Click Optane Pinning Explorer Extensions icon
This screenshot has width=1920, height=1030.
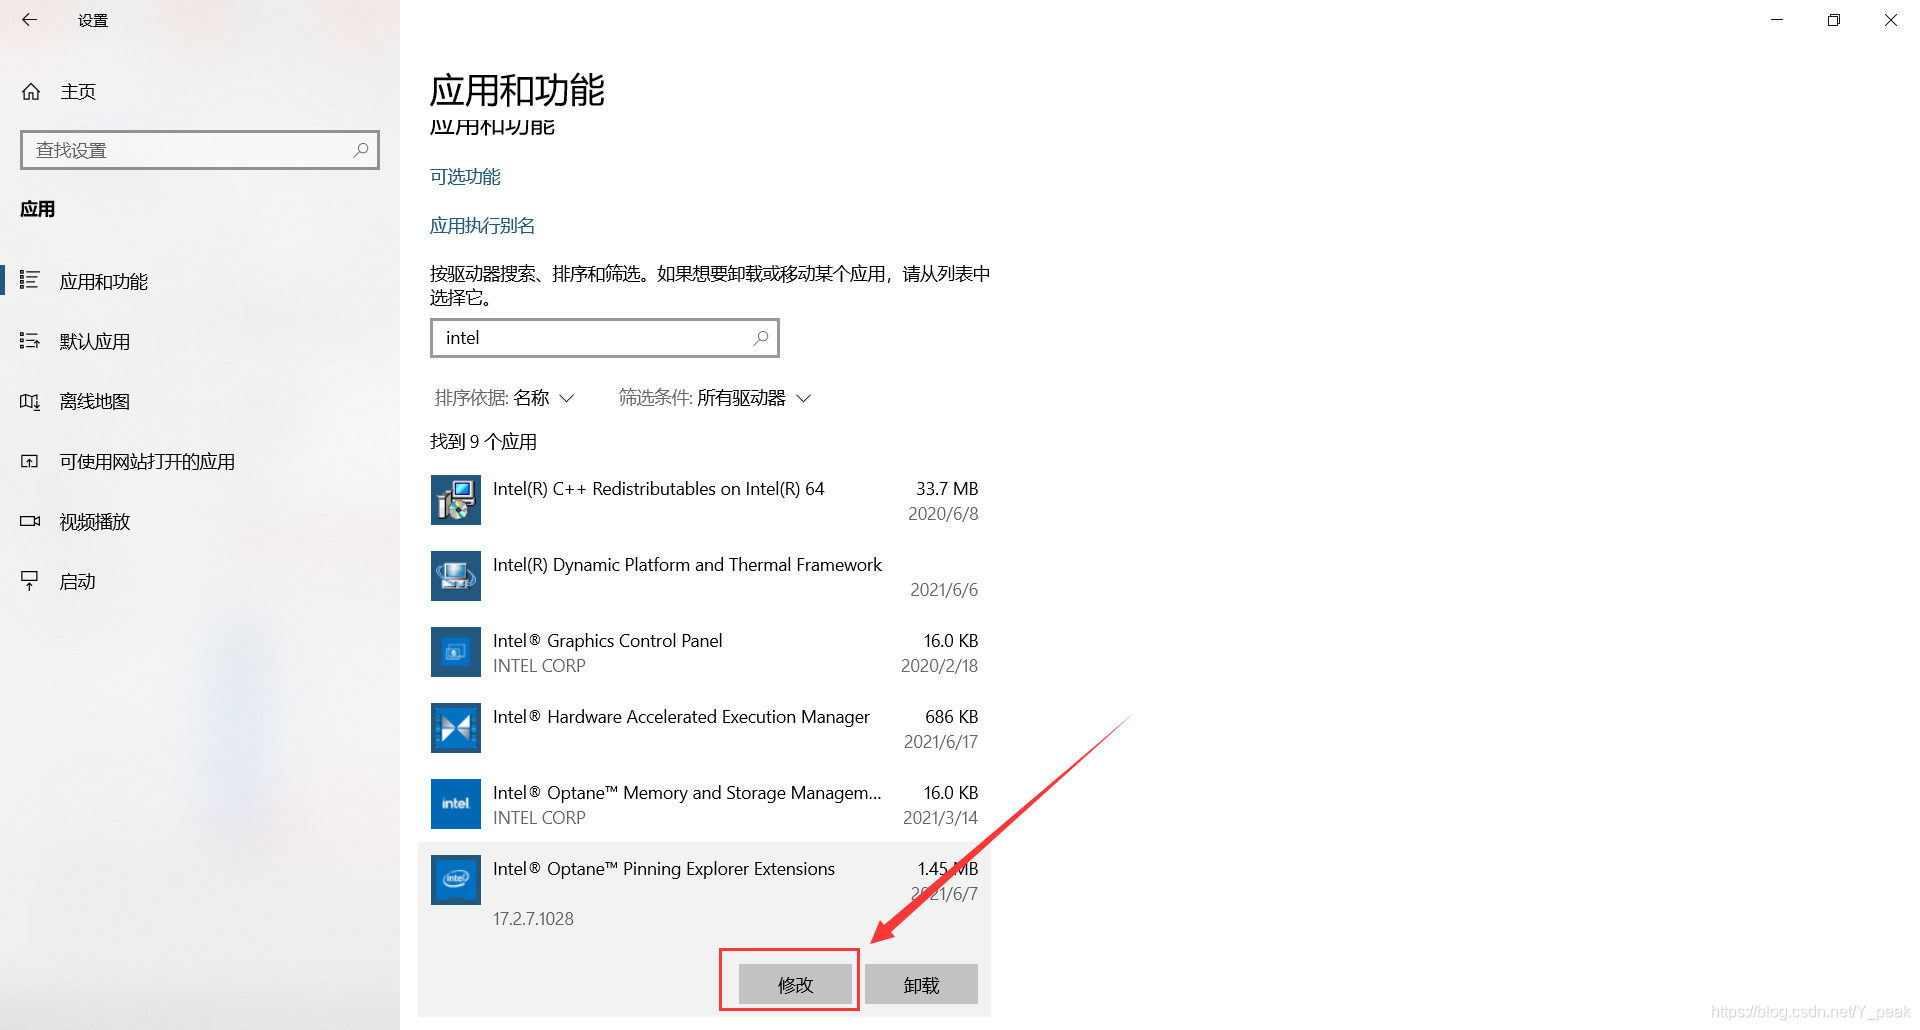pos(456,880)
